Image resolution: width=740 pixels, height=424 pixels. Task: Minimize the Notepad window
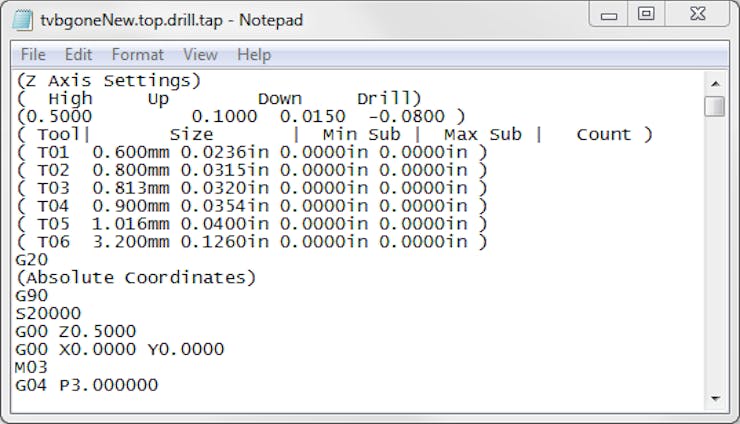609,15
